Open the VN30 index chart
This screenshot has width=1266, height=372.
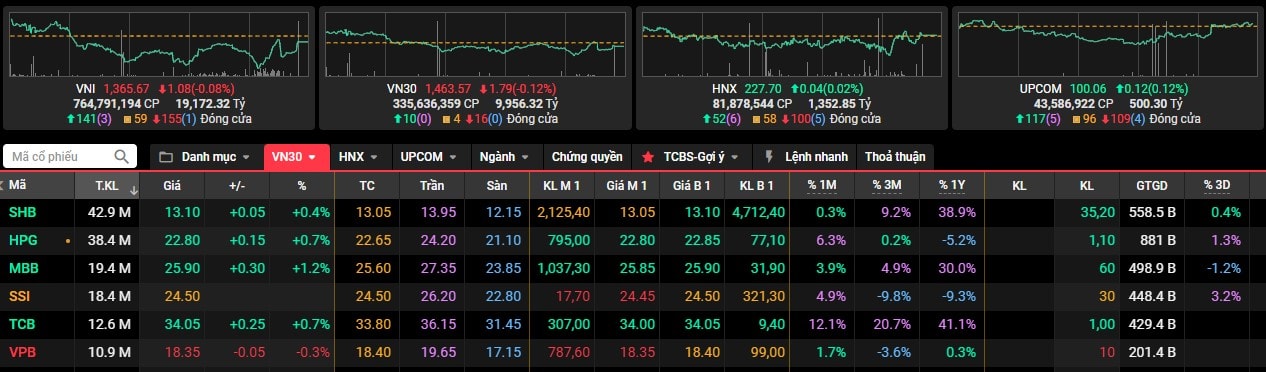(x=475, y=44)
